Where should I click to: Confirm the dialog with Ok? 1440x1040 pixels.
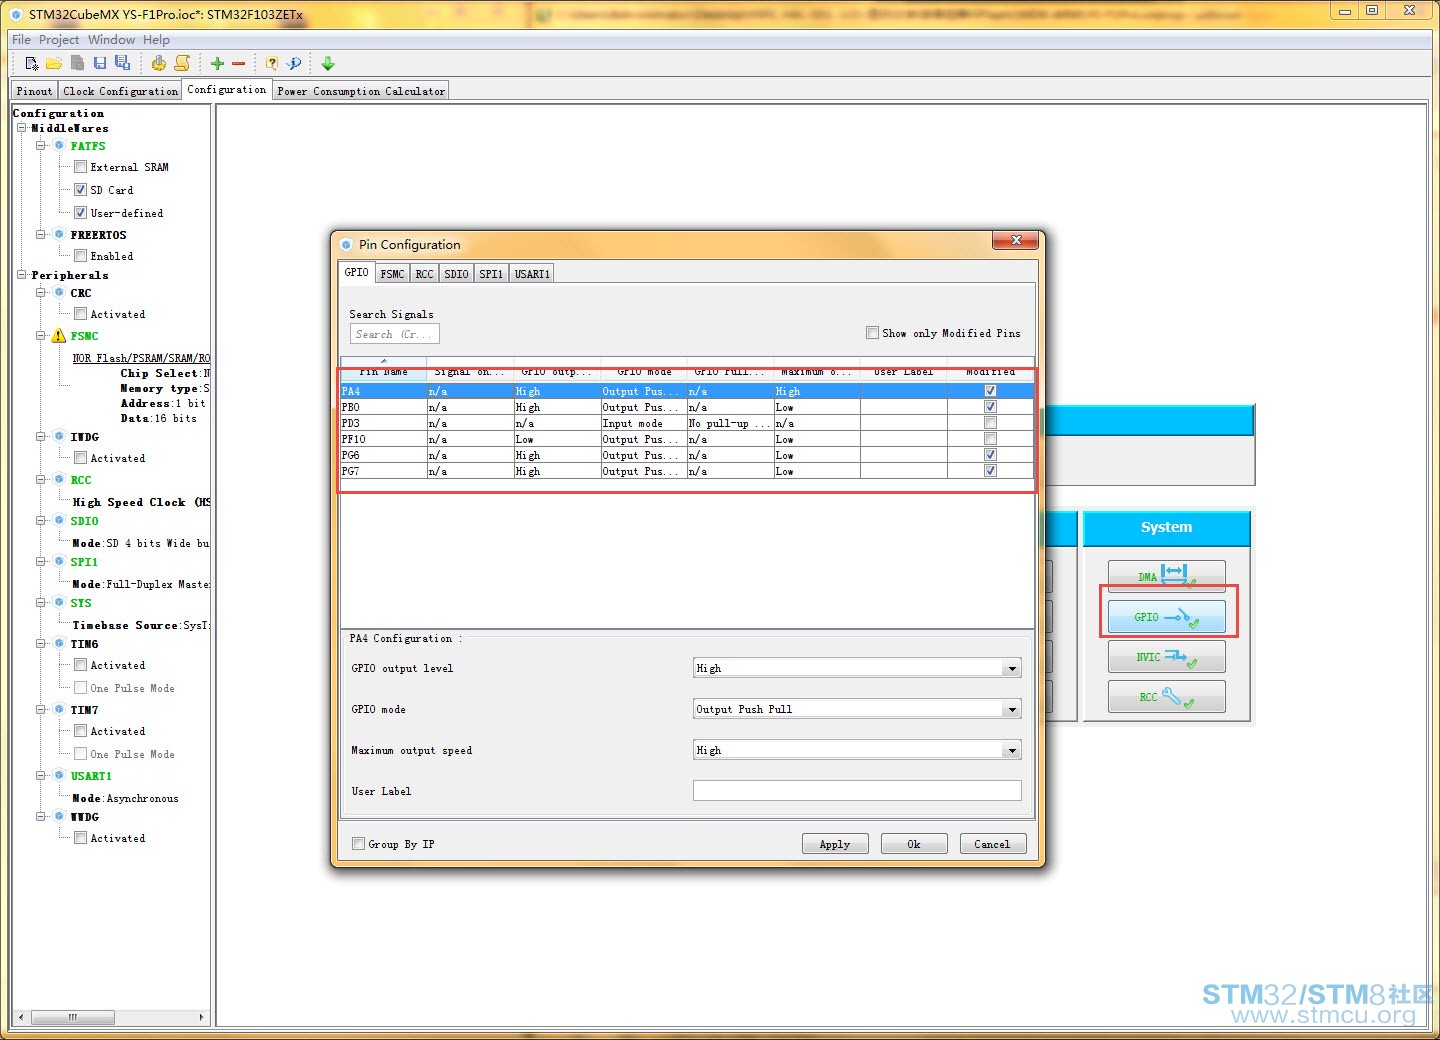click(914, 844)
